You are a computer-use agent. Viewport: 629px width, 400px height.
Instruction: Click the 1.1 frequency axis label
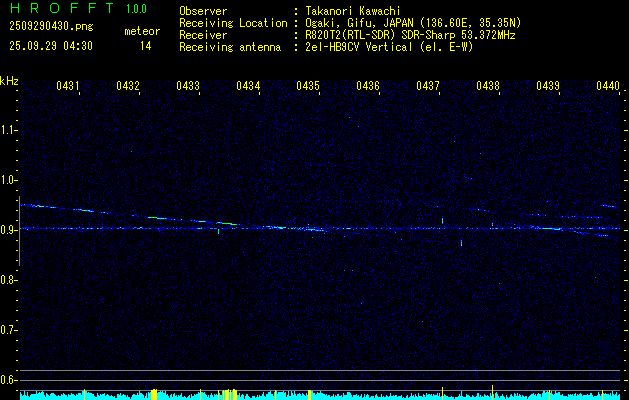tap(9, 130)
